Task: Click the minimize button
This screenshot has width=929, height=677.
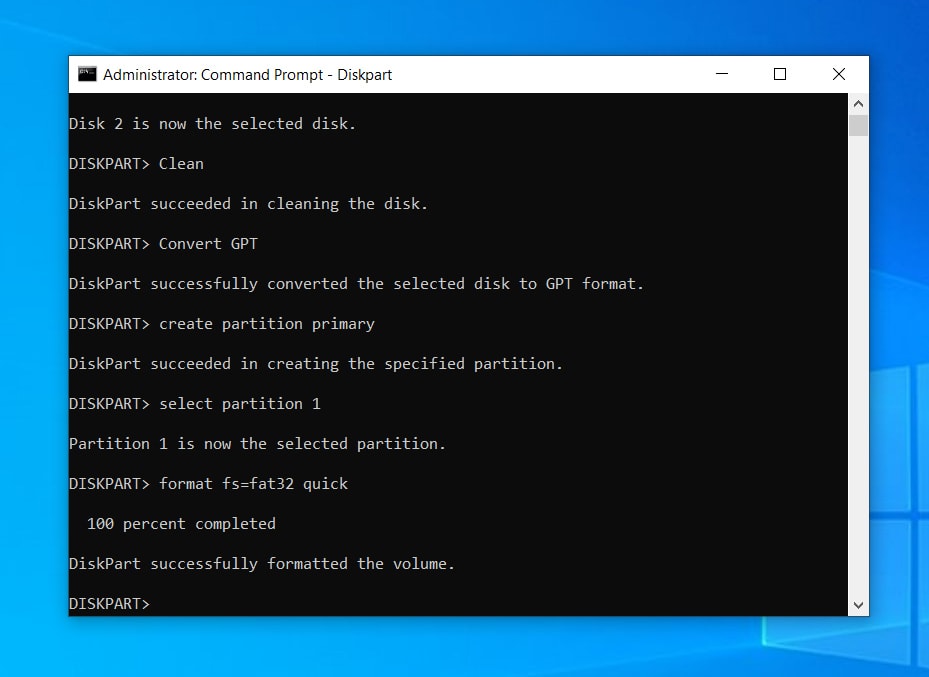Action: click(721, 74)
